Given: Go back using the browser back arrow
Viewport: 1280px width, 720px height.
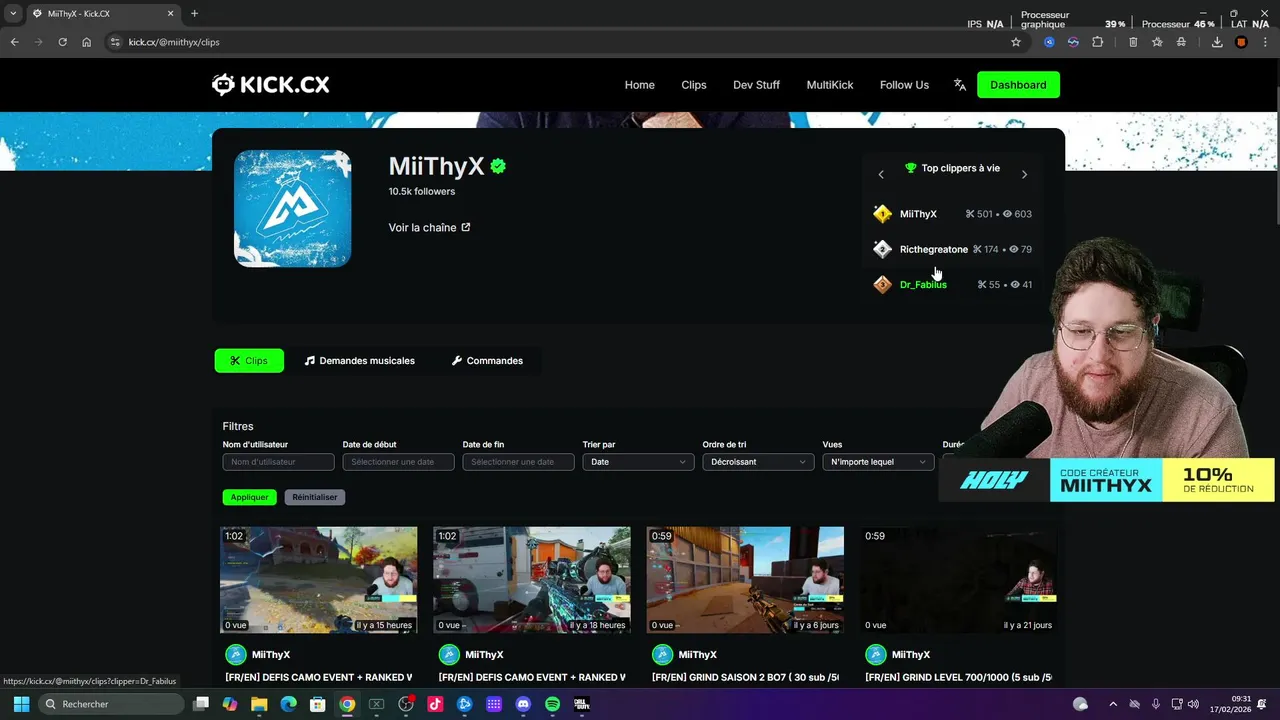Looking at the screenshot, I should point(14,42).
